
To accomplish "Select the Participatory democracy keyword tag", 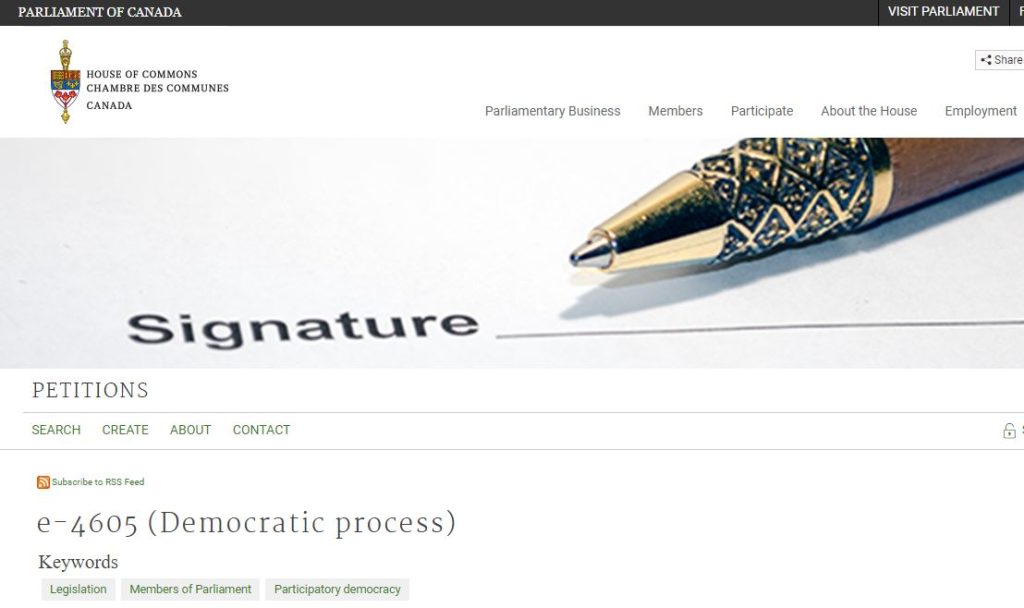I will coord(337,589).
